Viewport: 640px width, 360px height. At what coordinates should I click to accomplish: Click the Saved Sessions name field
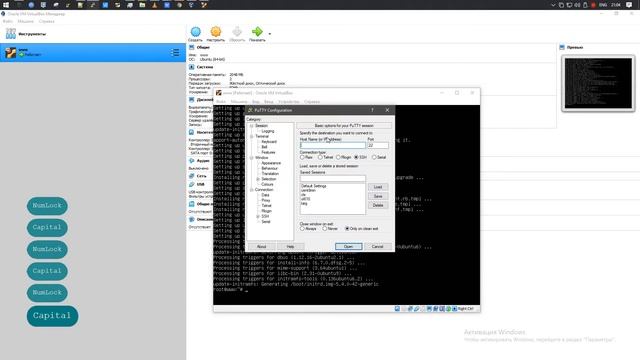pos(333,178)
